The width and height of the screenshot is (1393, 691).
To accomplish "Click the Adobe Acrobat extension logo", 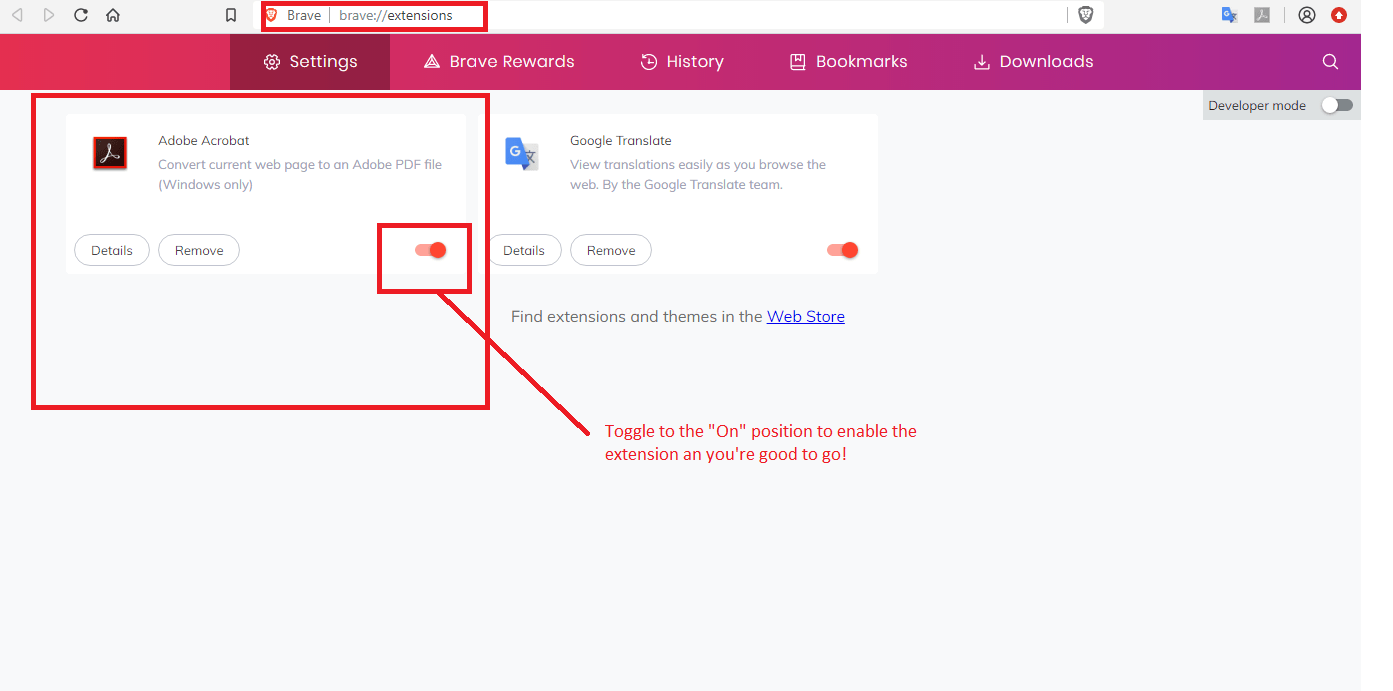I will (110, 153).
